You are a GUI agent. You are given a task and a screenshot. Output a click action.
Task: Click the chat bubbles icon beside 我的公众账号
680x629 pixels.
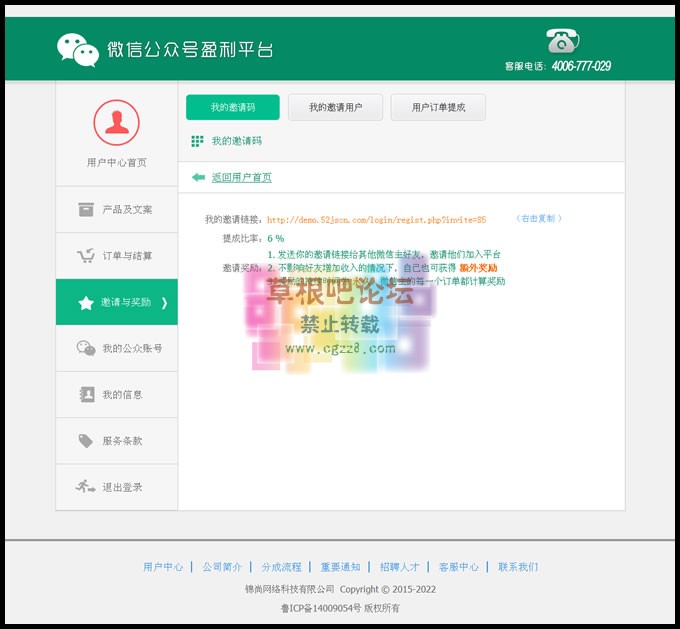tap(86, 348)
